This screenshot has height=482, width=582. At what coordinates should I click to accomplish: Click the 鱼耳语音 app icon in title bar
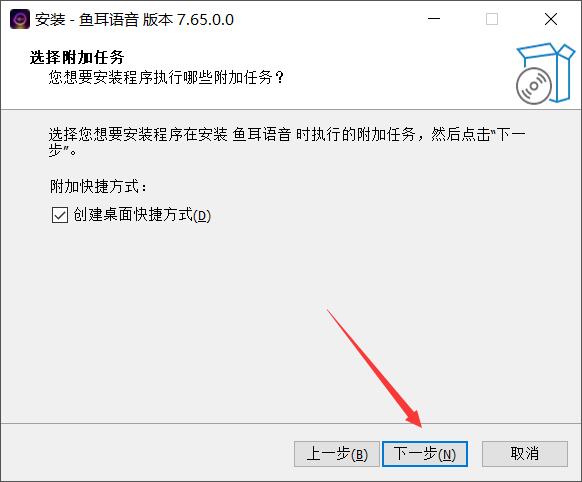(20, 19)
